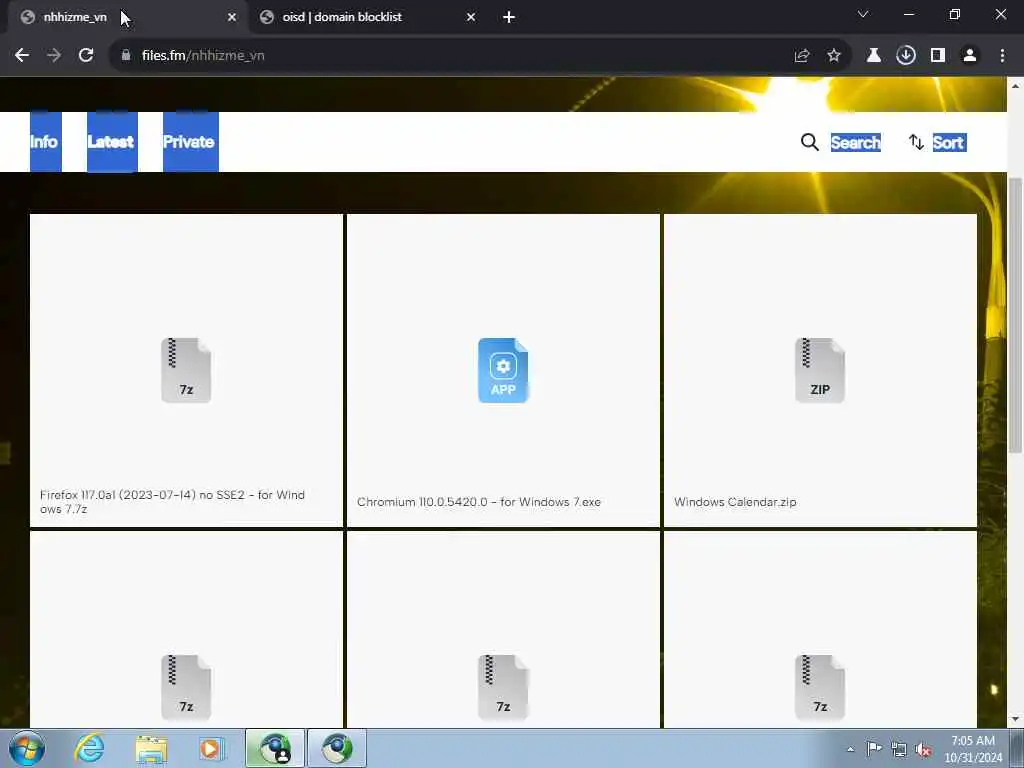Open the tab search chevron dropdown
This screenshot has height=768, width=1024.
[863, 14]
